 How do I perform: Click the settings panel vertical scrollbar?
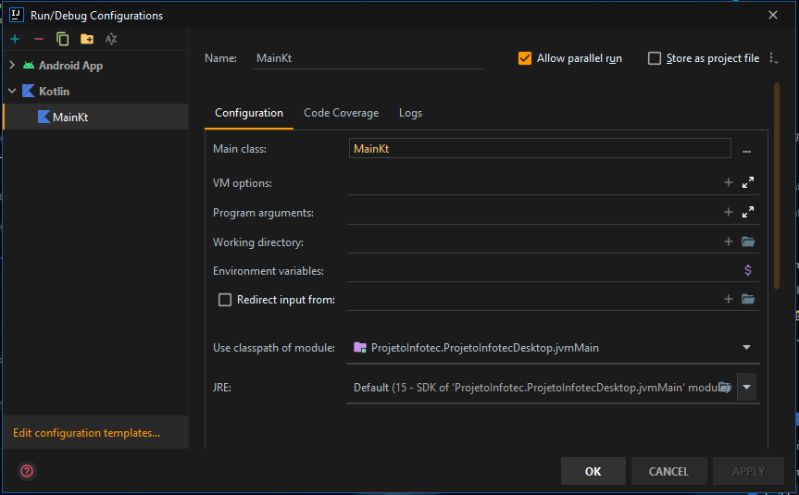(x=777, y=186)
